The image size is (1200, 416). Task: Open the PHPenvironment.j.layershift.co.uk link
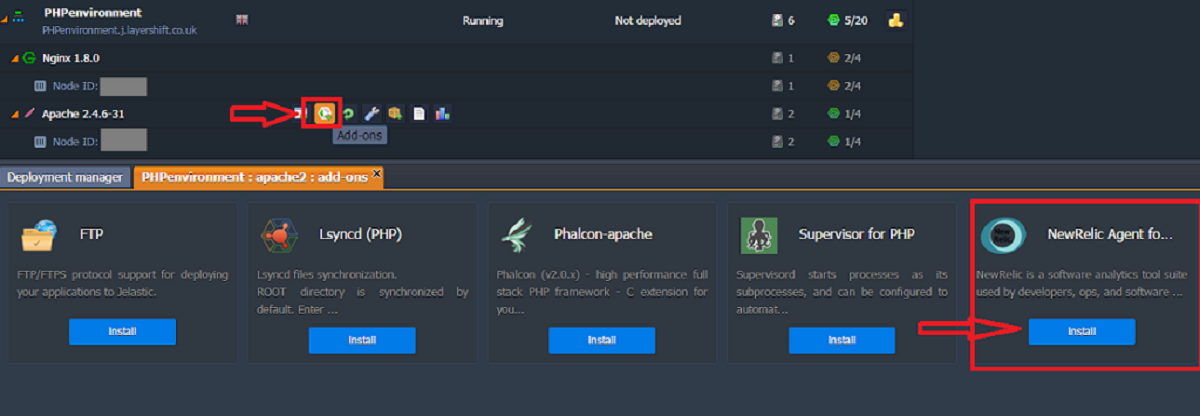pyautogui.click(x=120, y=31)
